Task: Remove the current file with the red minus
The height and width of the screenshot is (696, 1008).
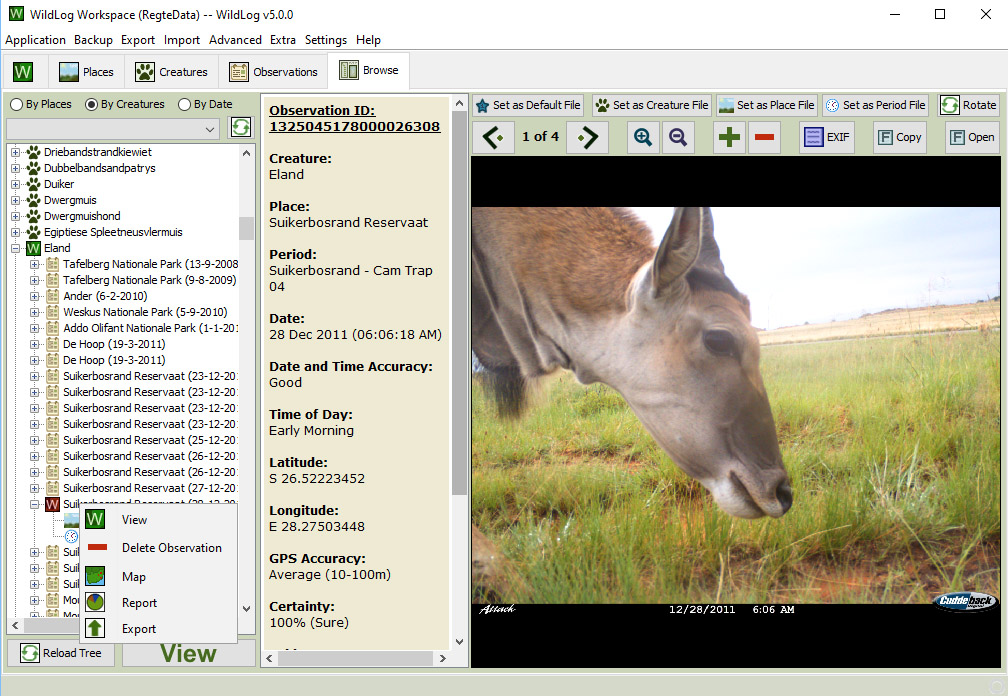Action: [x=764, y=137]
